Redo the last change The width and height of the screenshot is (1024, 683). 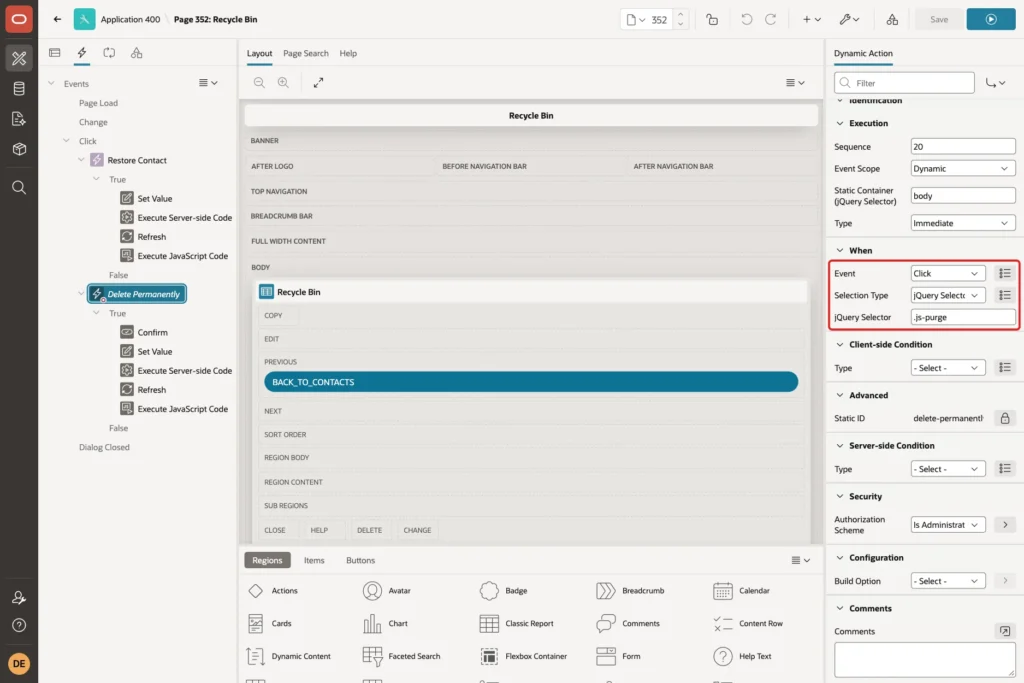coord(771,20)
